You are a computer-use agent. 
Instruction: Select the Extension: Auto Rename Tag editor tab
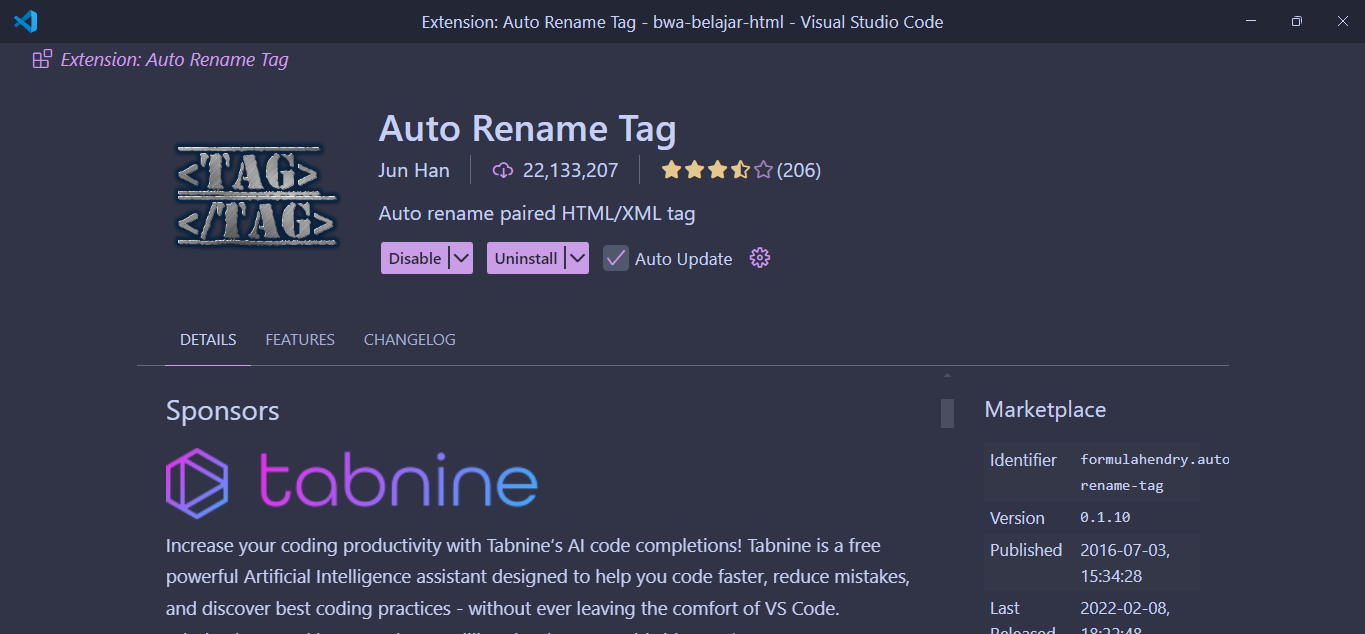click(x=161, y=59)
